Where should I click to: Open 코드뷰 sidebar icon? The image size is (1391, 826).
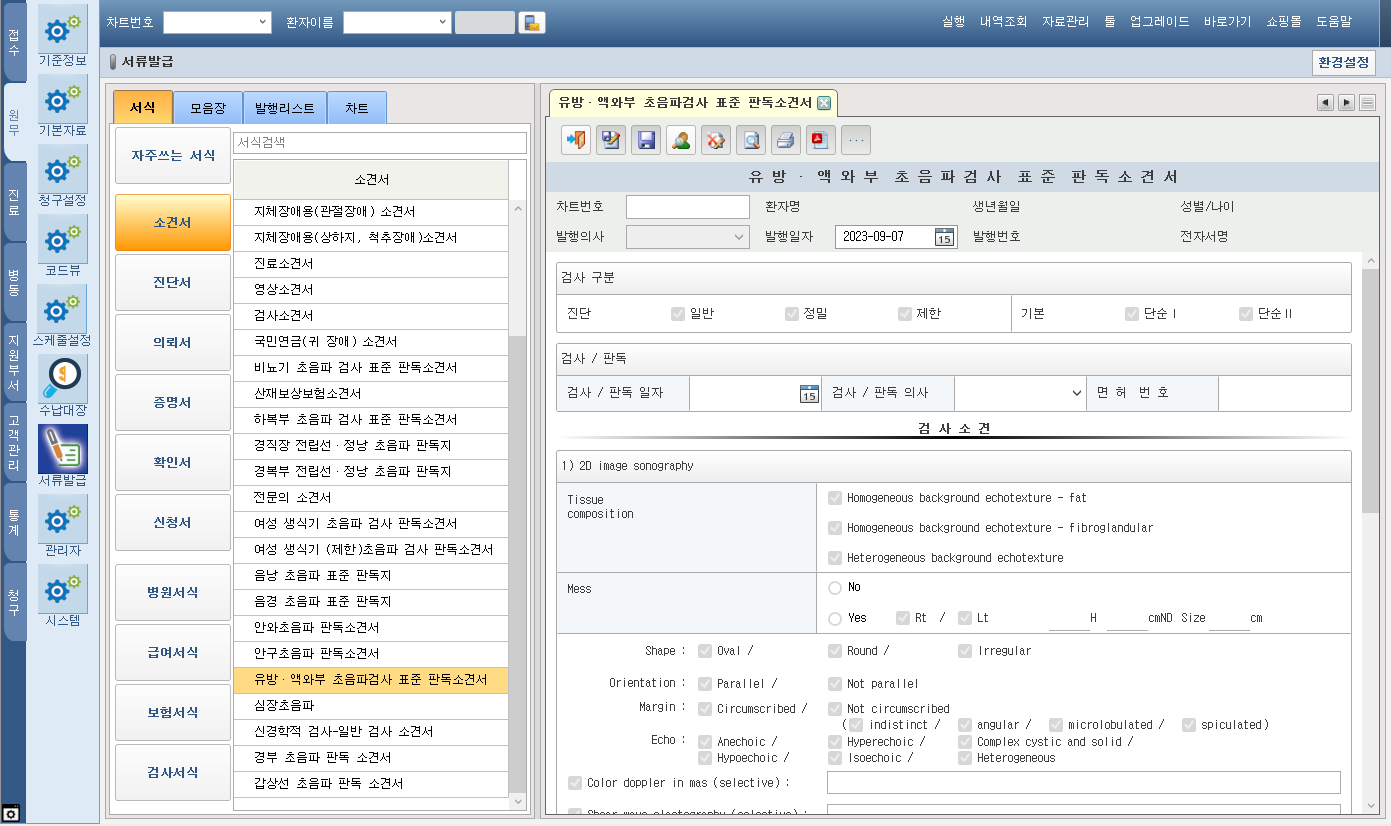[x=62, y=247]
